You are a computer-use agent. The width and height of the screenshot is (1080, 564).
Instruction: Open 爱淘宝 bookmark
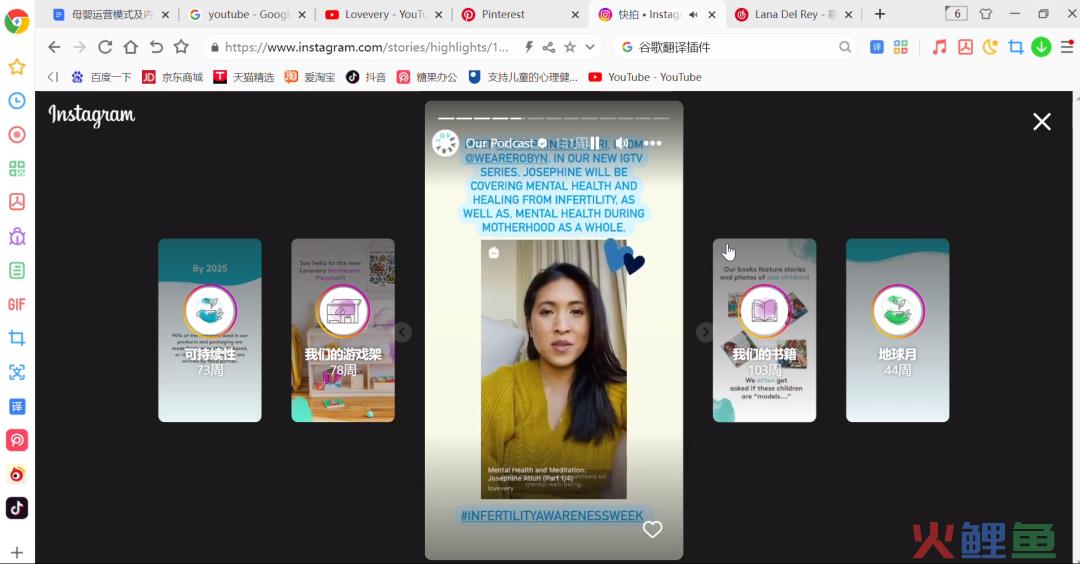310,77
